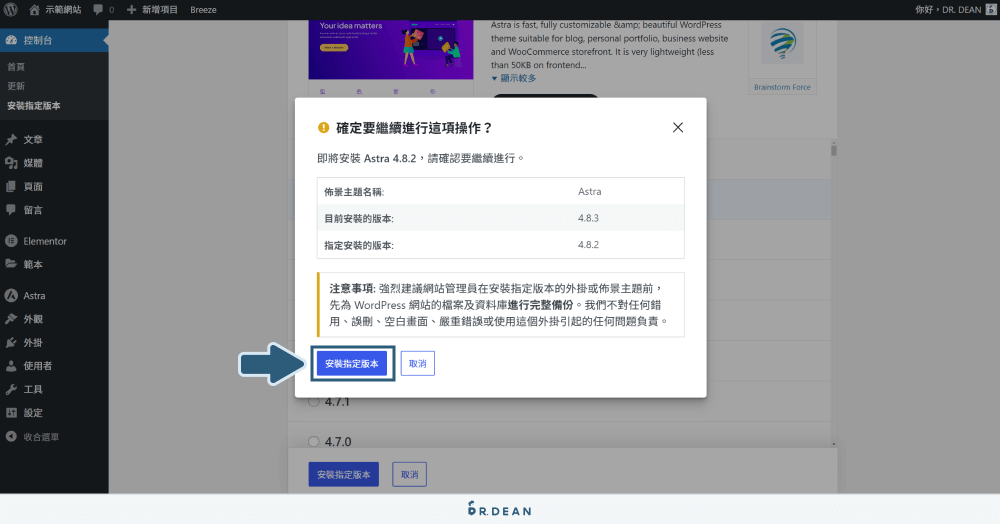Click the 4.8.2 target version value
This screenshot has width=1000, height=524.
pos(588,245)
